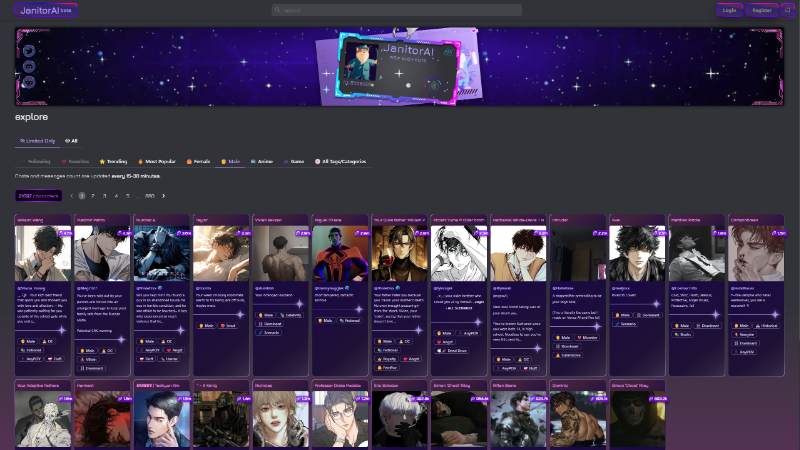
Task: Open the Vladimir Petrov character image
Action: pos(102,254)
